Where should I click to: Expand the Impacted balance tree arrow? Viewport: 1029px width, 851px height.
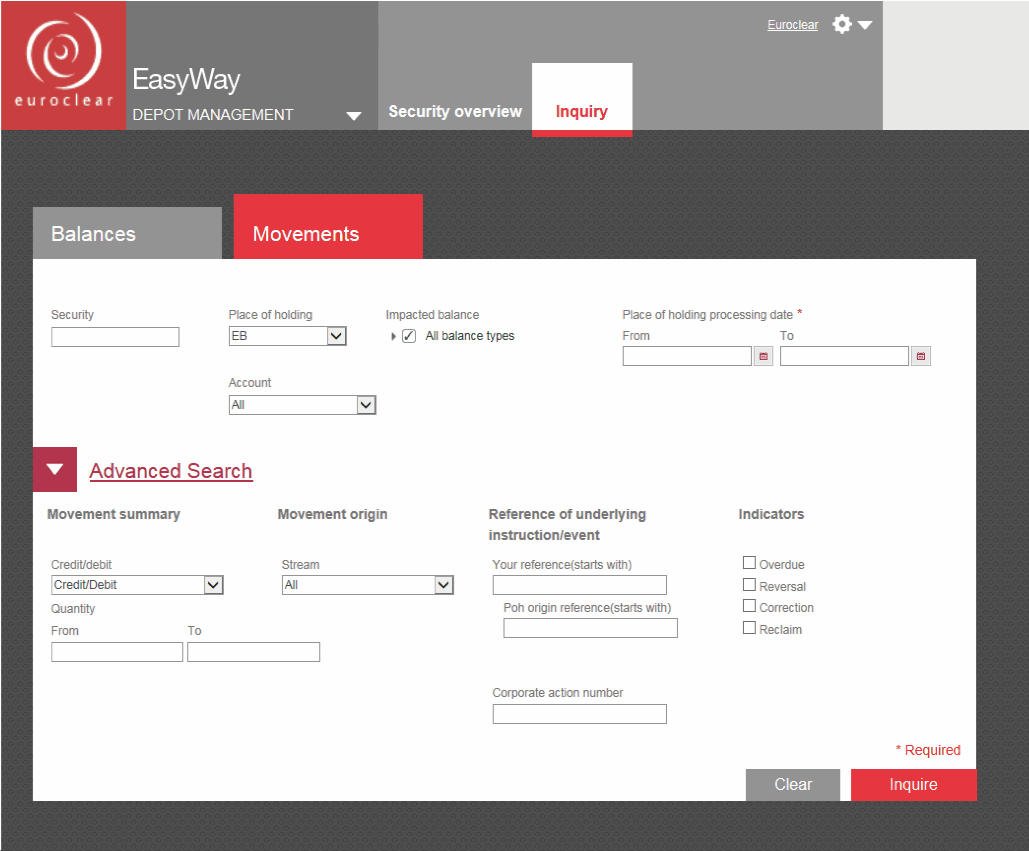pyautogui.click(x=393, y=336)
